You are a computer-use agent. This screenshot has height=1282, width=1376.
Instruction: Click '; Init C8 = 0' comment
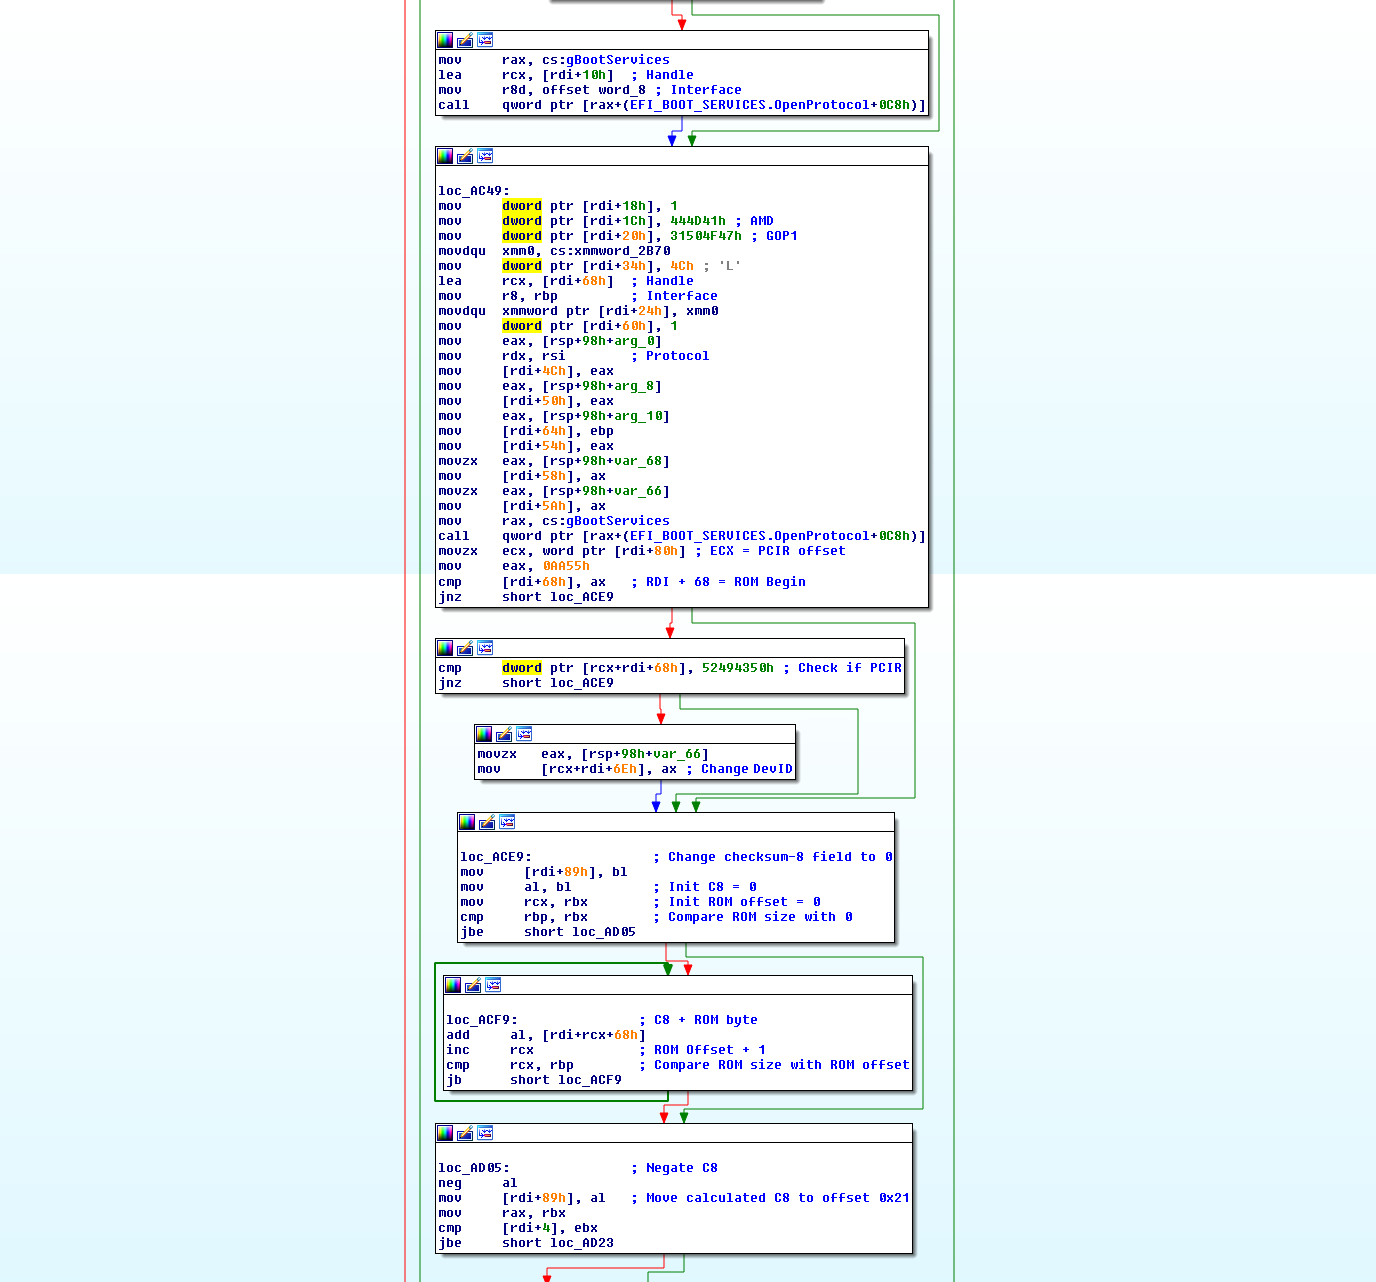(x=705, y=887)
